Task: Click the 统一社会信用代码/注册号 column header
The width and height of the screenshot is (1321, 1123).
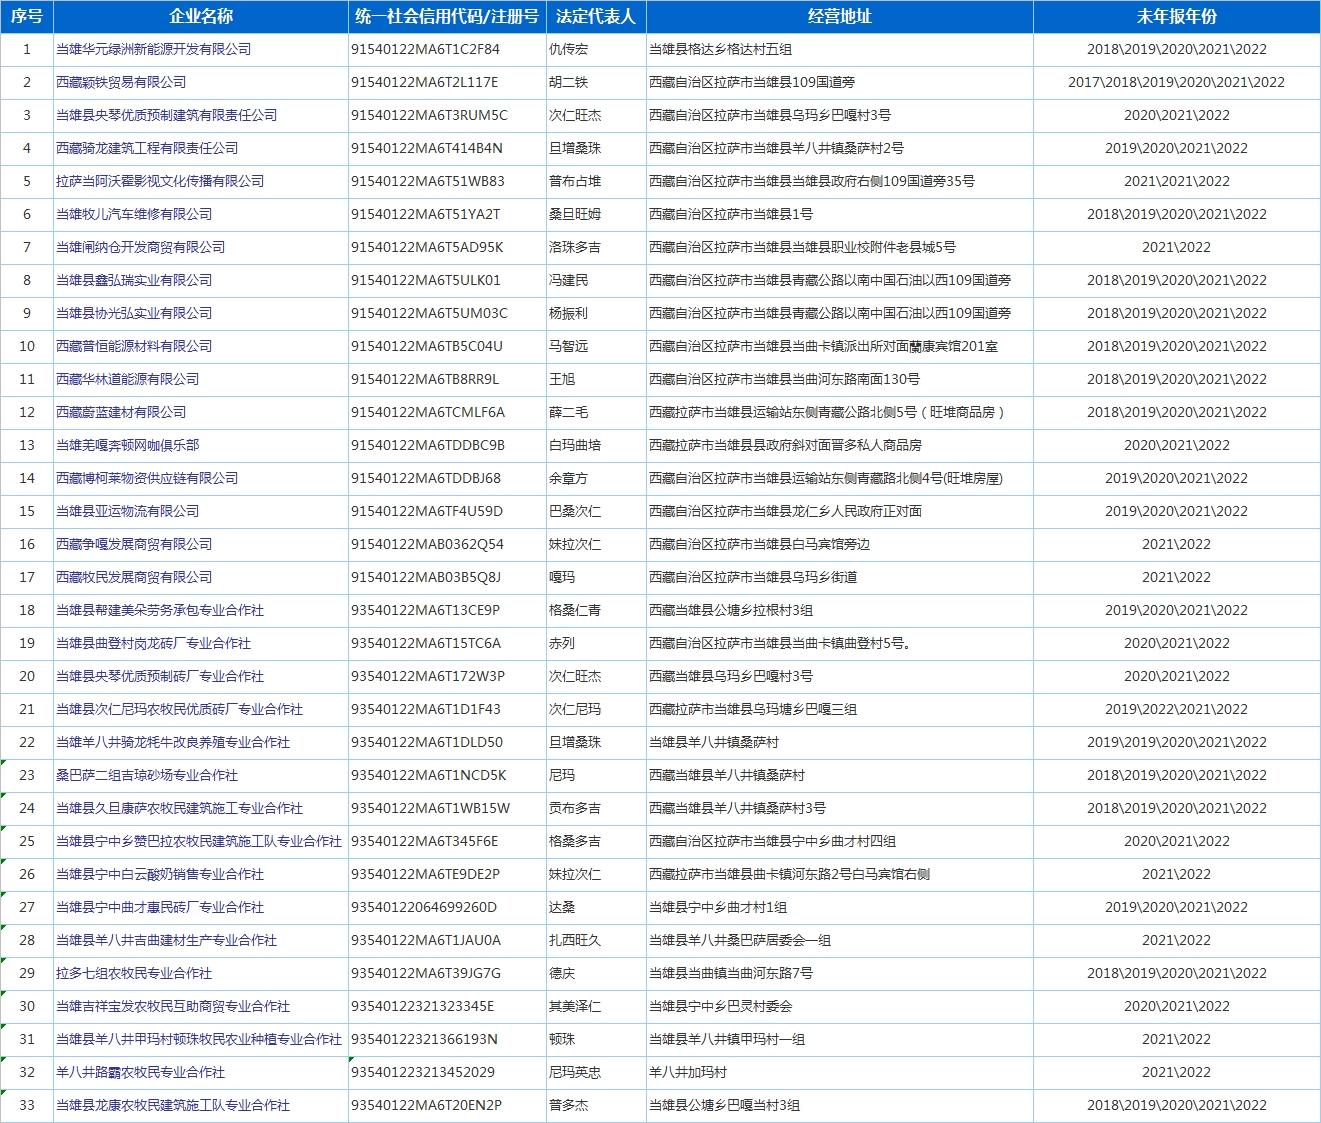Action: pyautogui.click(x=447, y=16)
